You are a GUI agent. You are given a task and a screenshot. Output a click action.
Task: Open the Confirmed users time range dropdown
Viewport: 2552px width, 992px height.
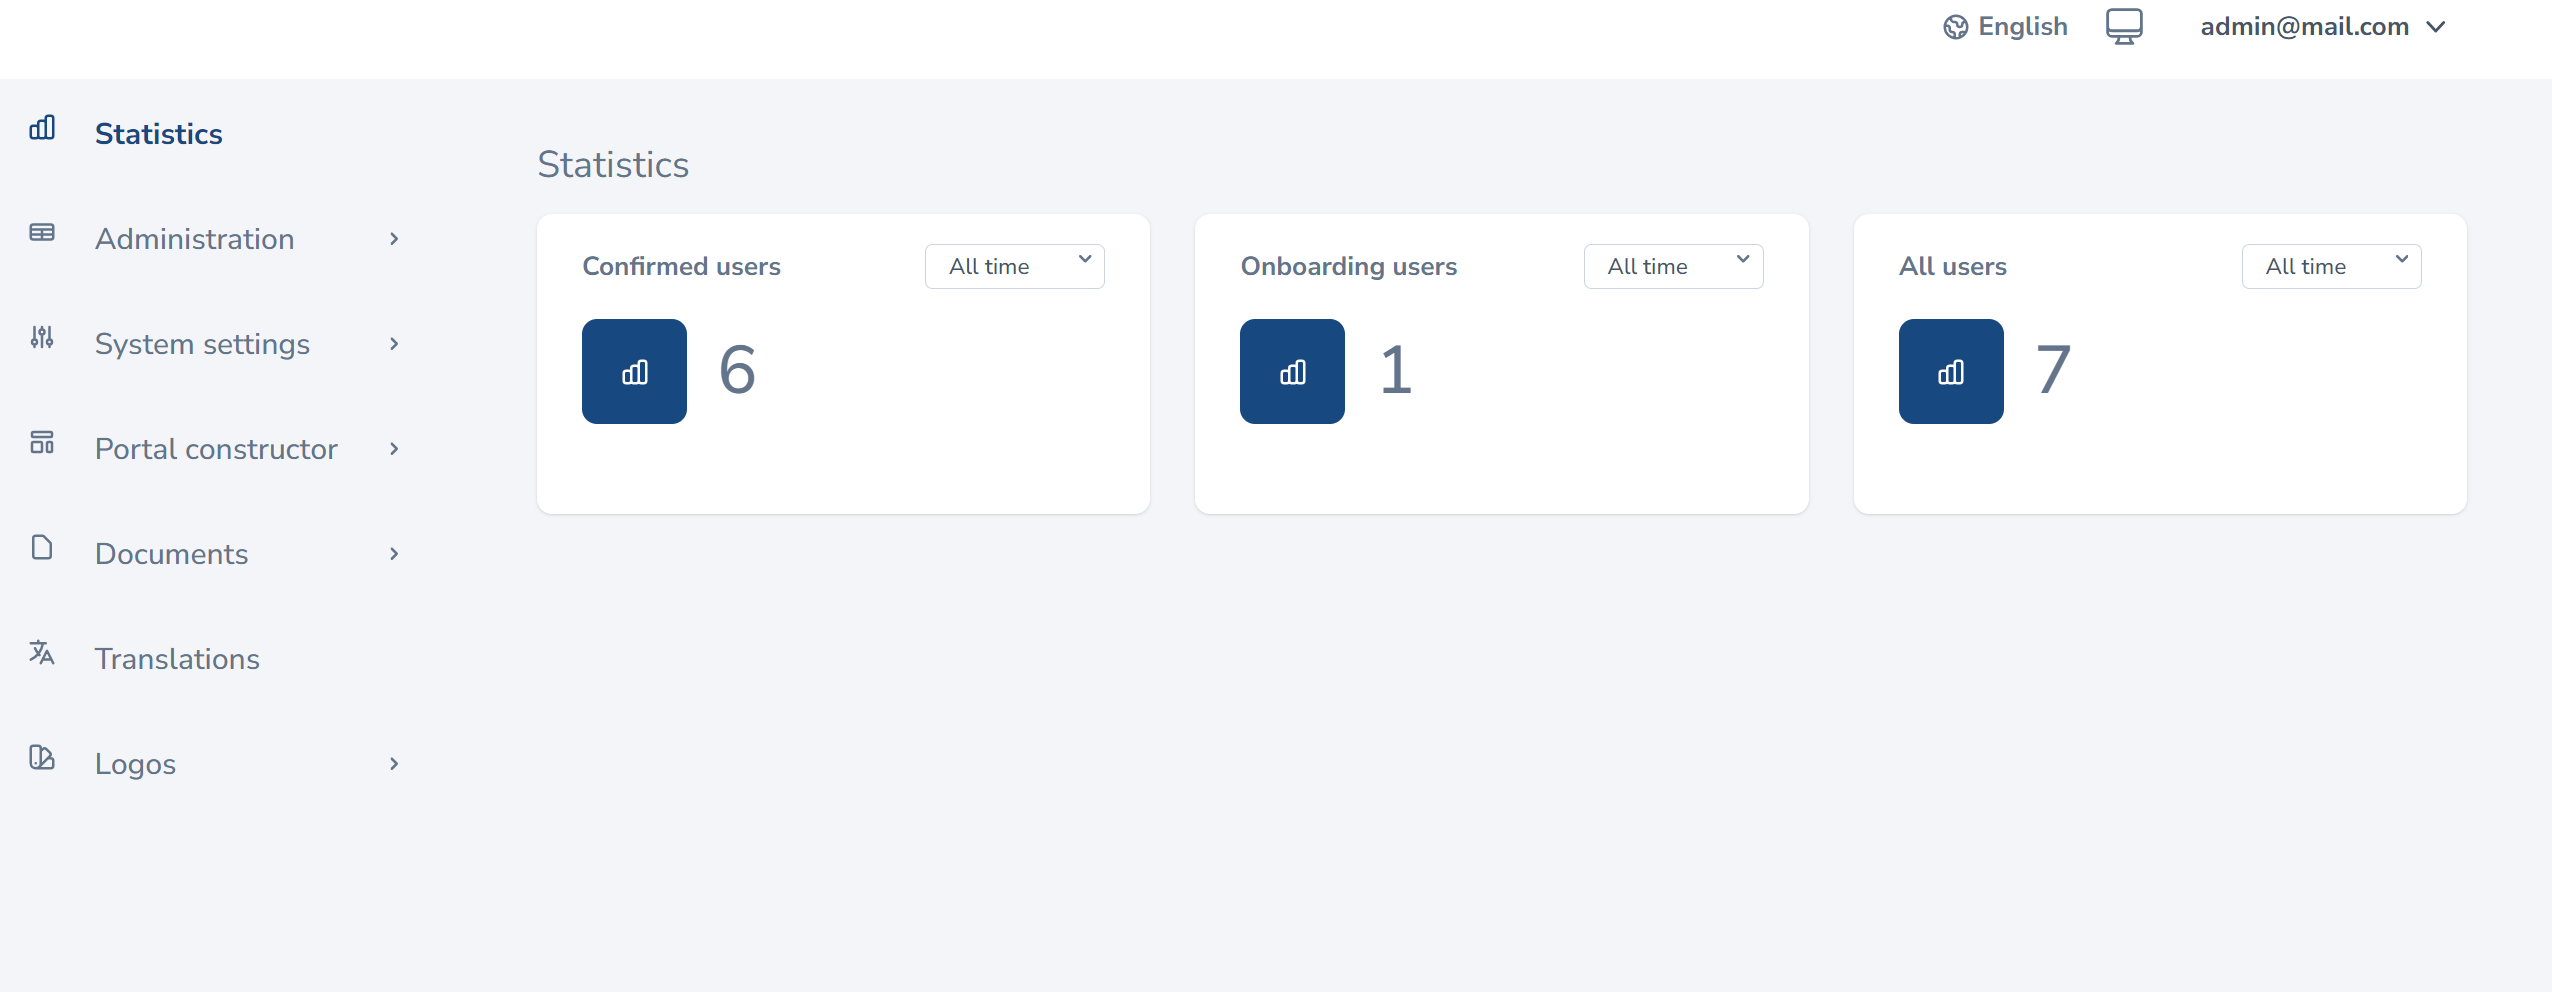click(x=1014, y=267)
